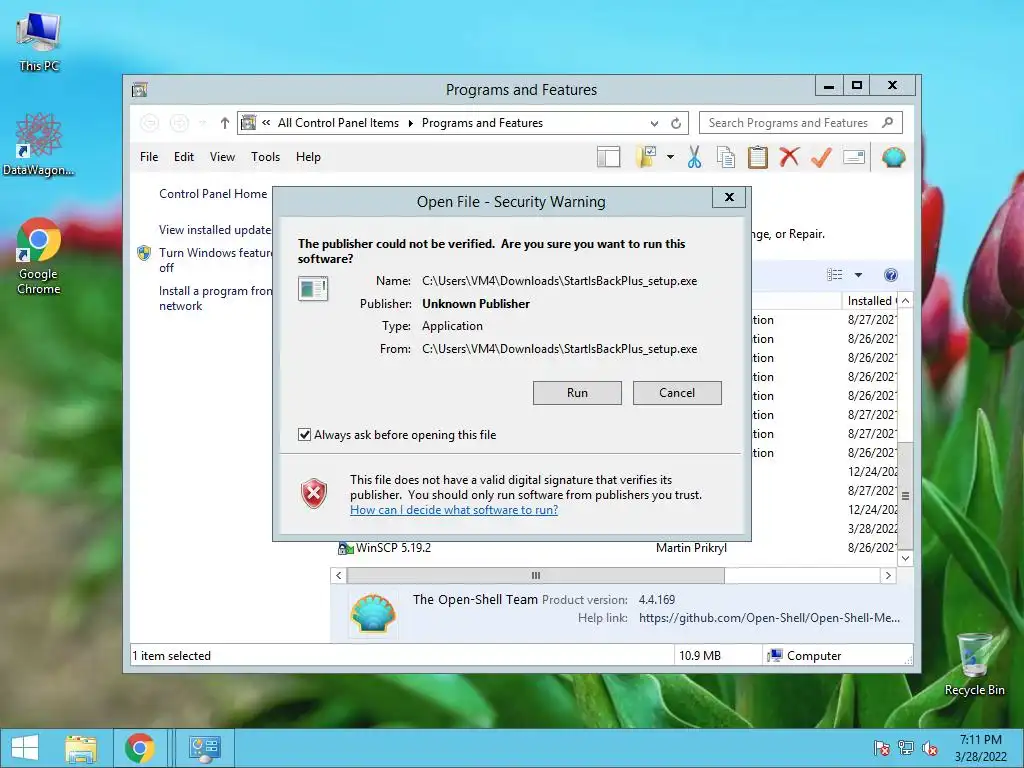Open the Edit menu

pyautogui.click(x=184, y=157)
